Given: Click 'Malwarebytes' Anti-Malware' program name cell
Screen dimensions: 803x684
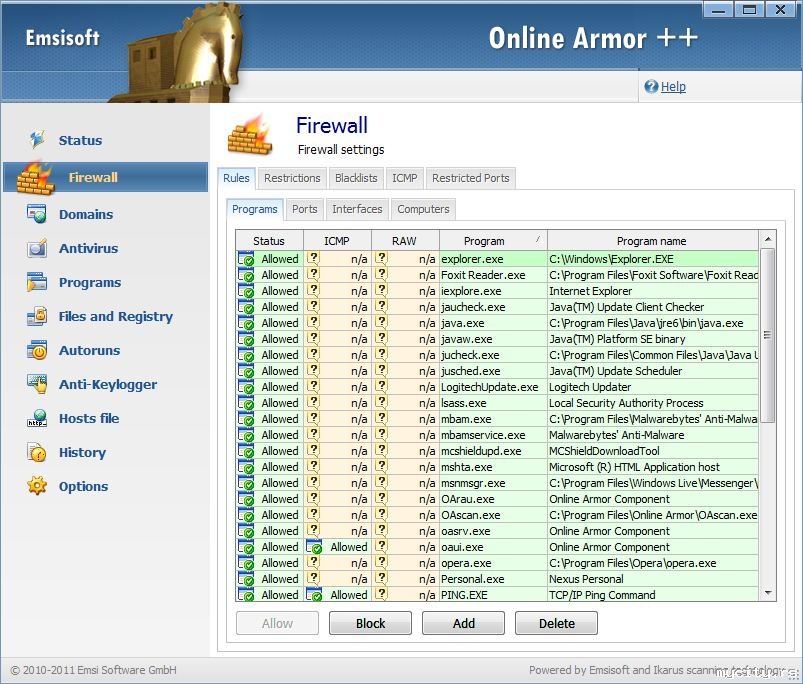Looking at the screenshot, I should (653, 435).
